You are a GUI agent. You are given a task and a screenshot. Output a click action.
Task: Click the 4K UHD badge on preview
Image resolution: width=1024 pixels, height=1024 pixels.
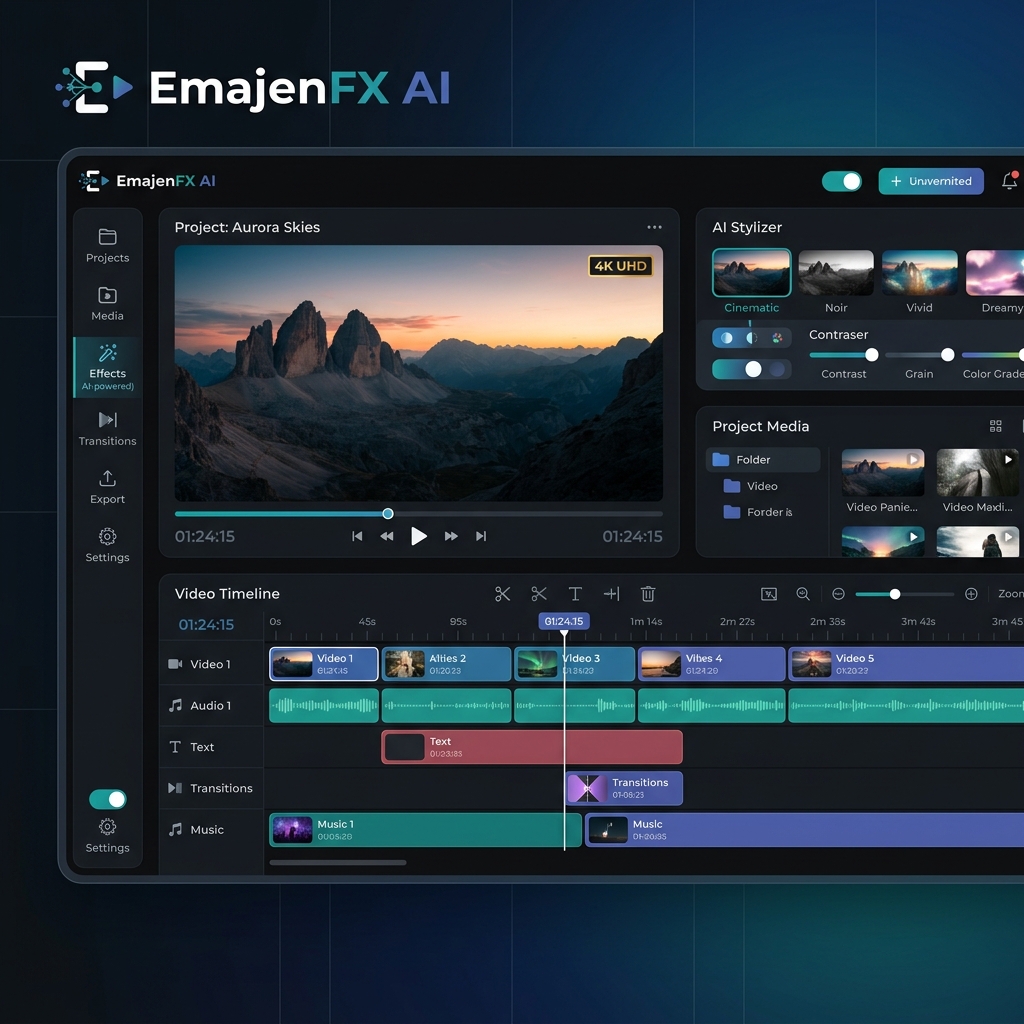[620, 266]
